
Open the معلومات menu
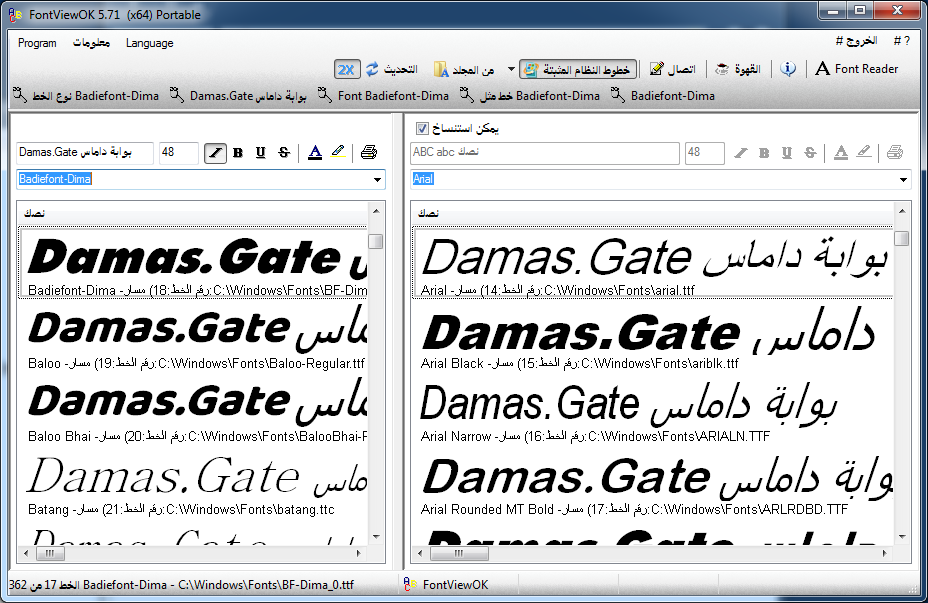[91, 43]
